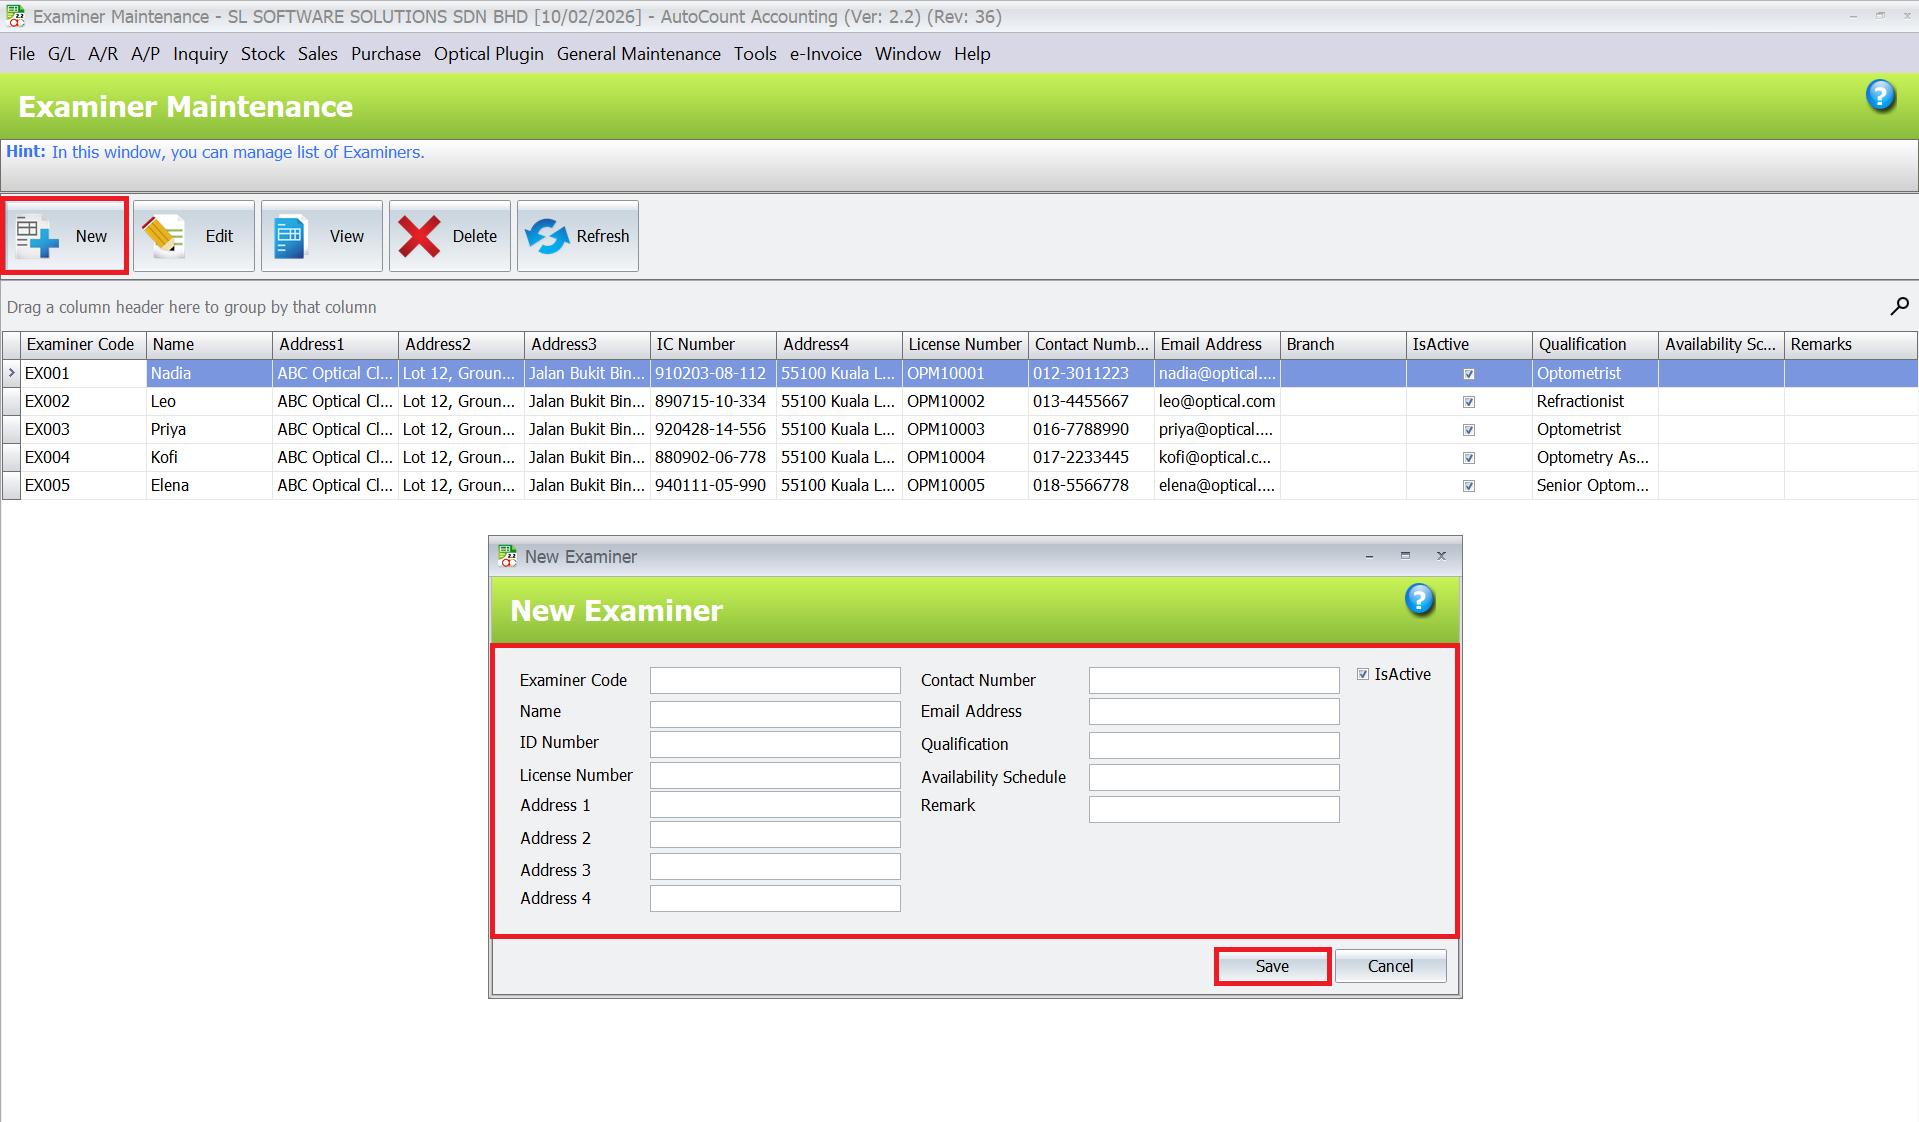Uncheck IsActive for examiner EX002
The width and height of the screenshot is (1919, 1122).
pos(1468,402)
